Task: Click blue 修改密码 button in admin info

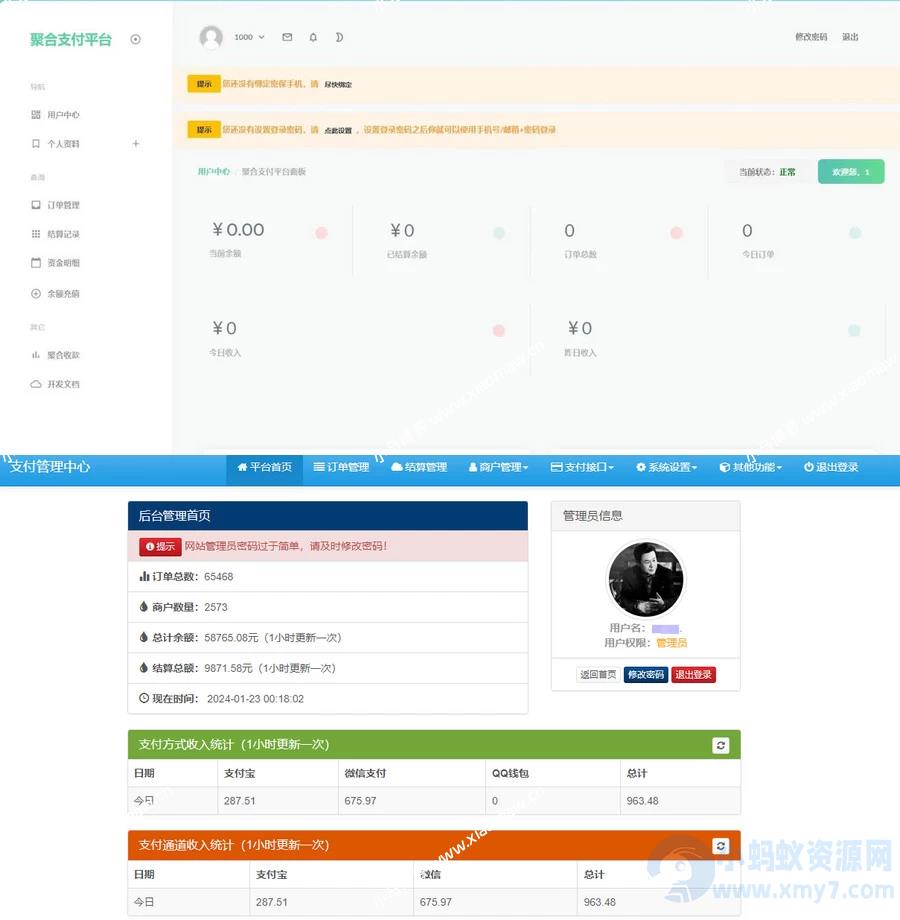Action: (x=645, y=675)
